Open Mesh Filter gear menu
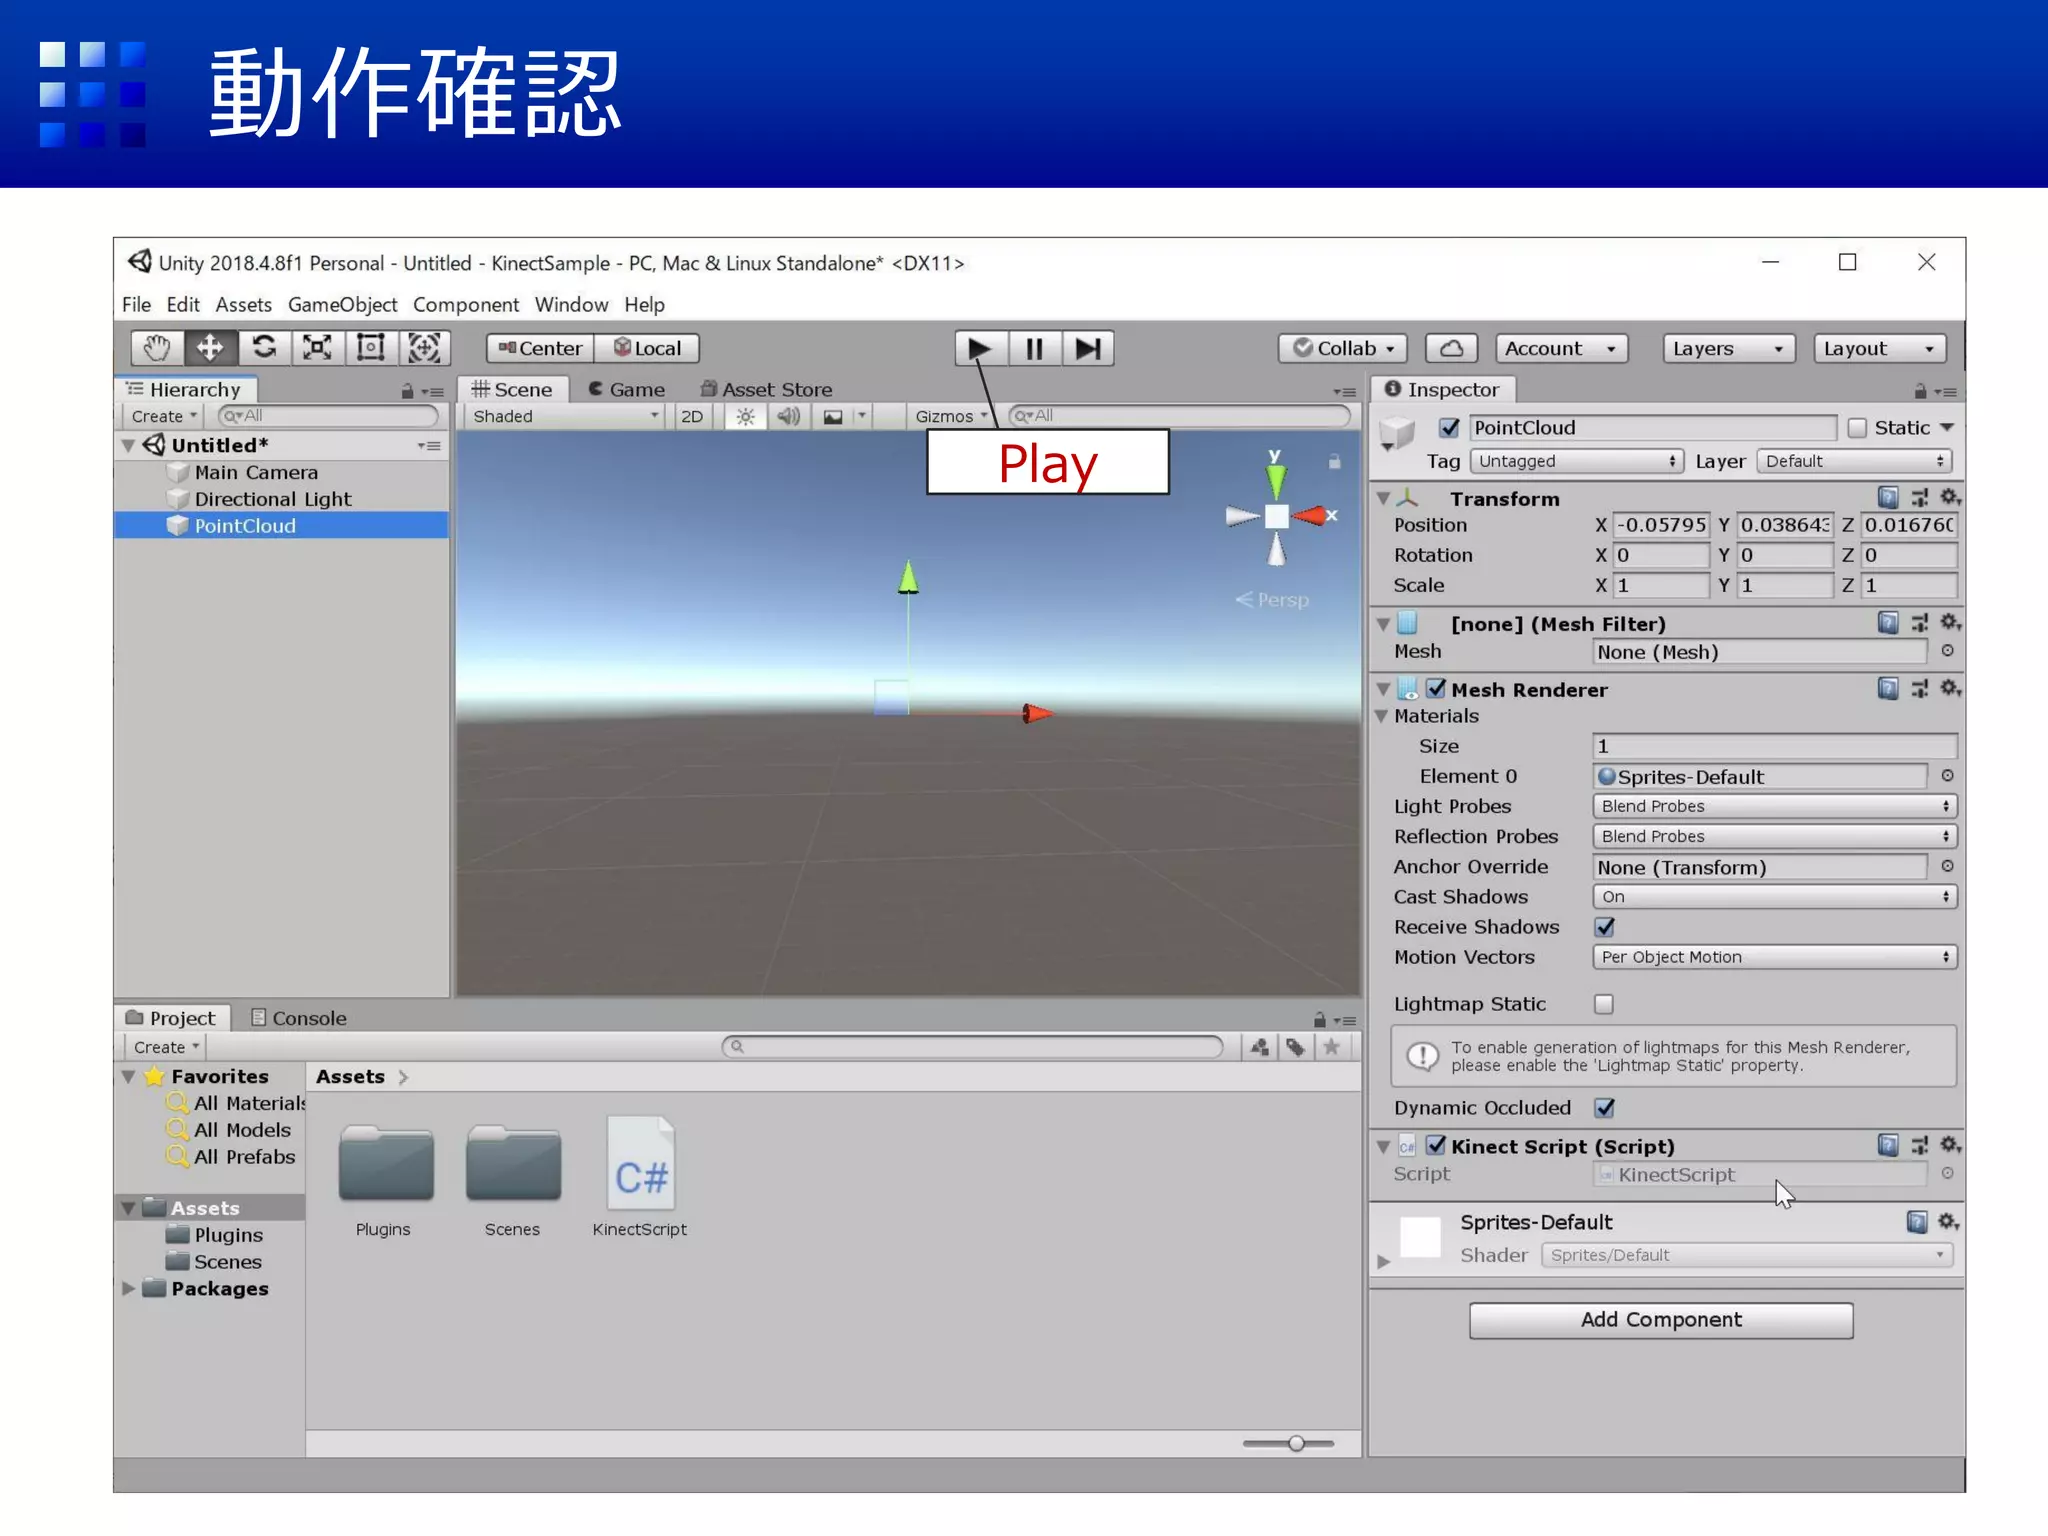Viewport: 2048px width, 1536px height. 1950,623
